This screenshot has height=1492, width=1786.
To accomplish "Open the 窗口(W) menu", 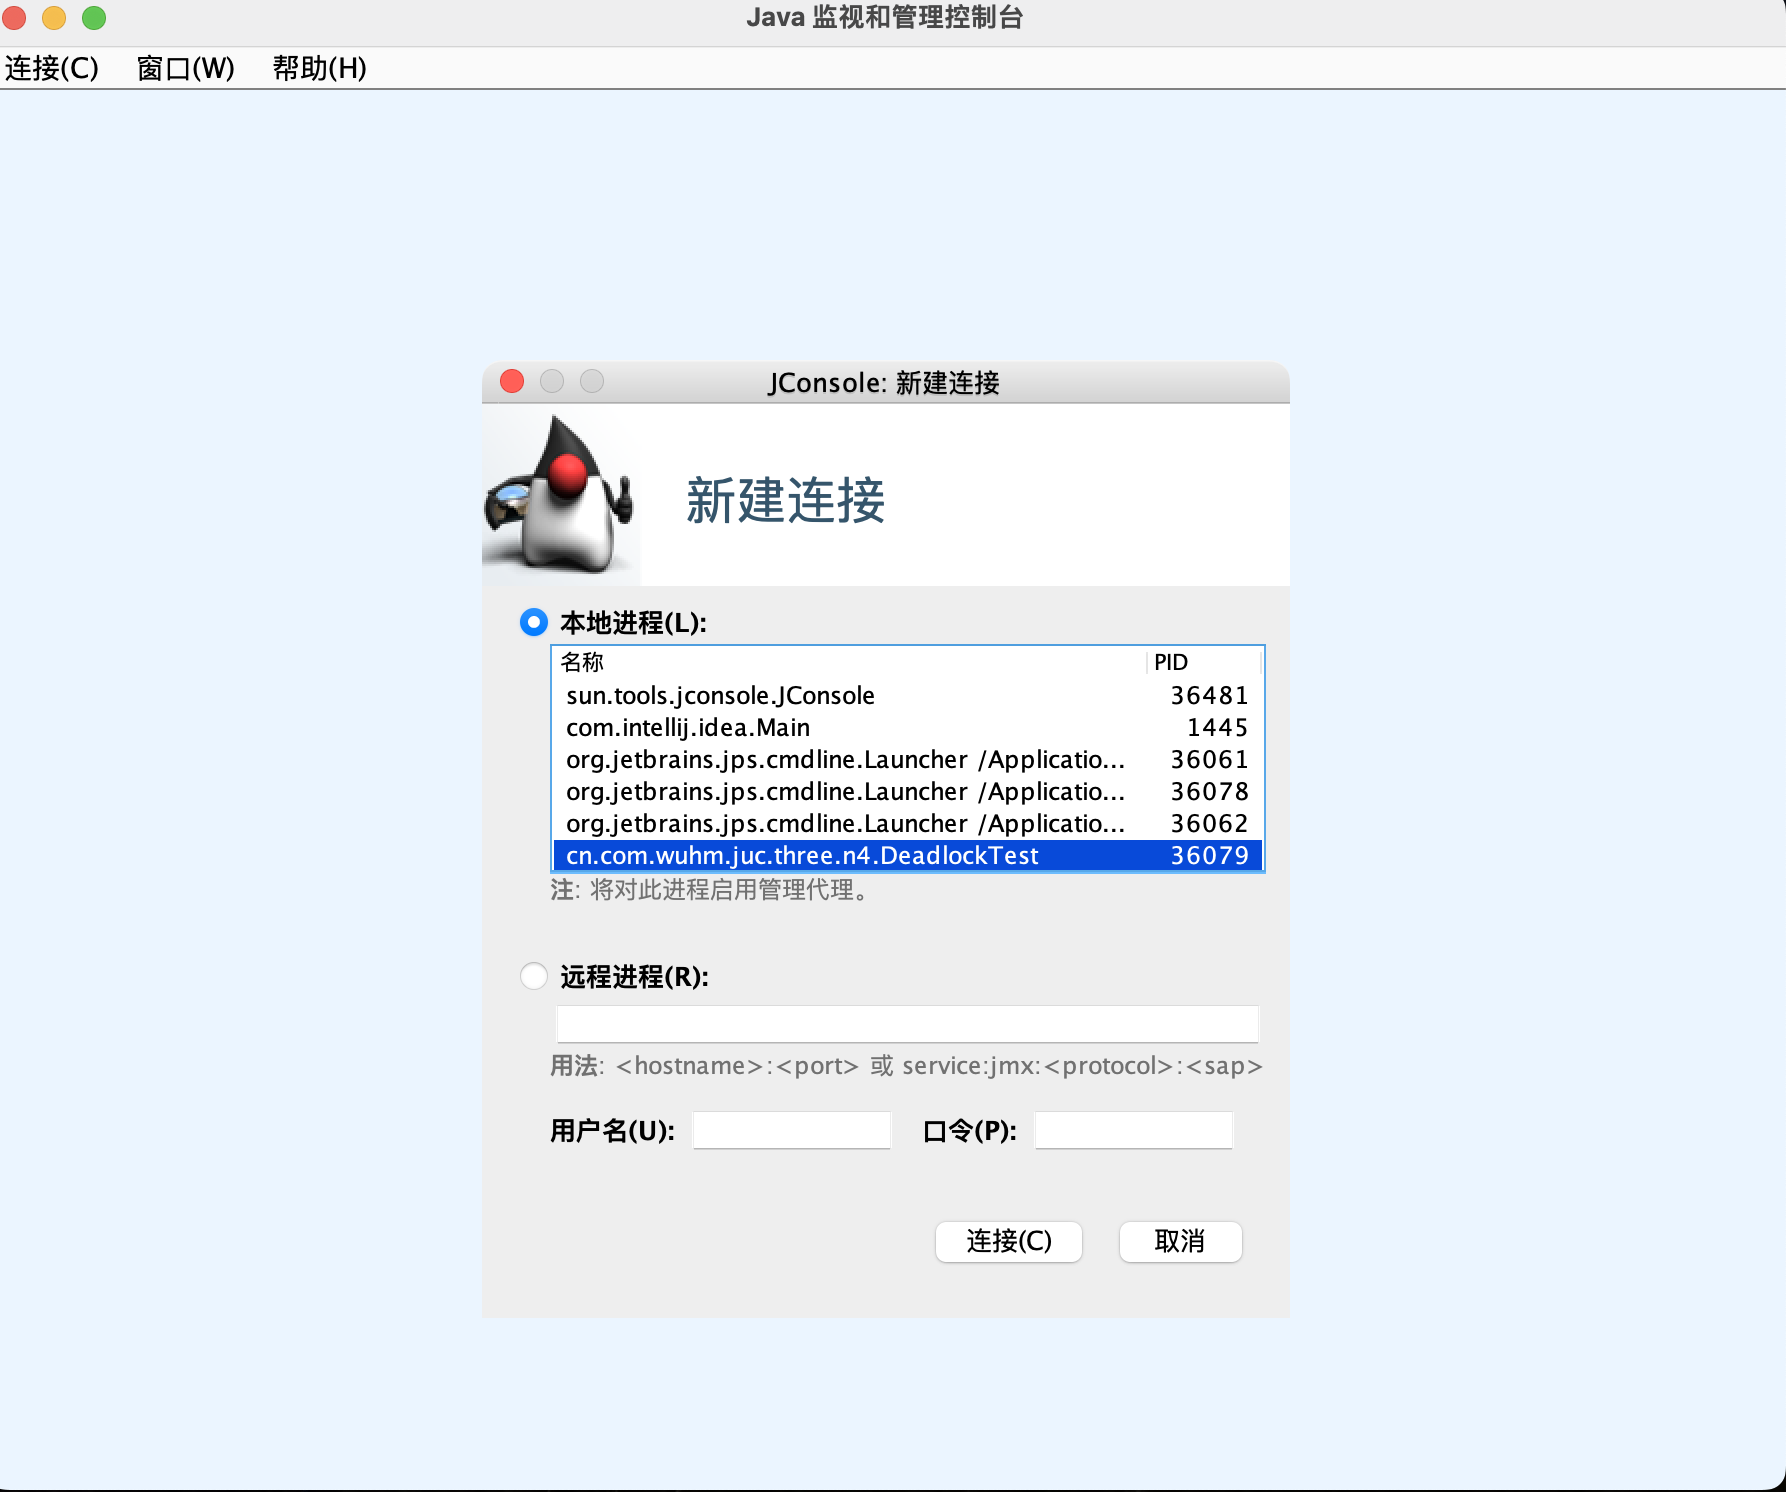I will click(186, 68).
